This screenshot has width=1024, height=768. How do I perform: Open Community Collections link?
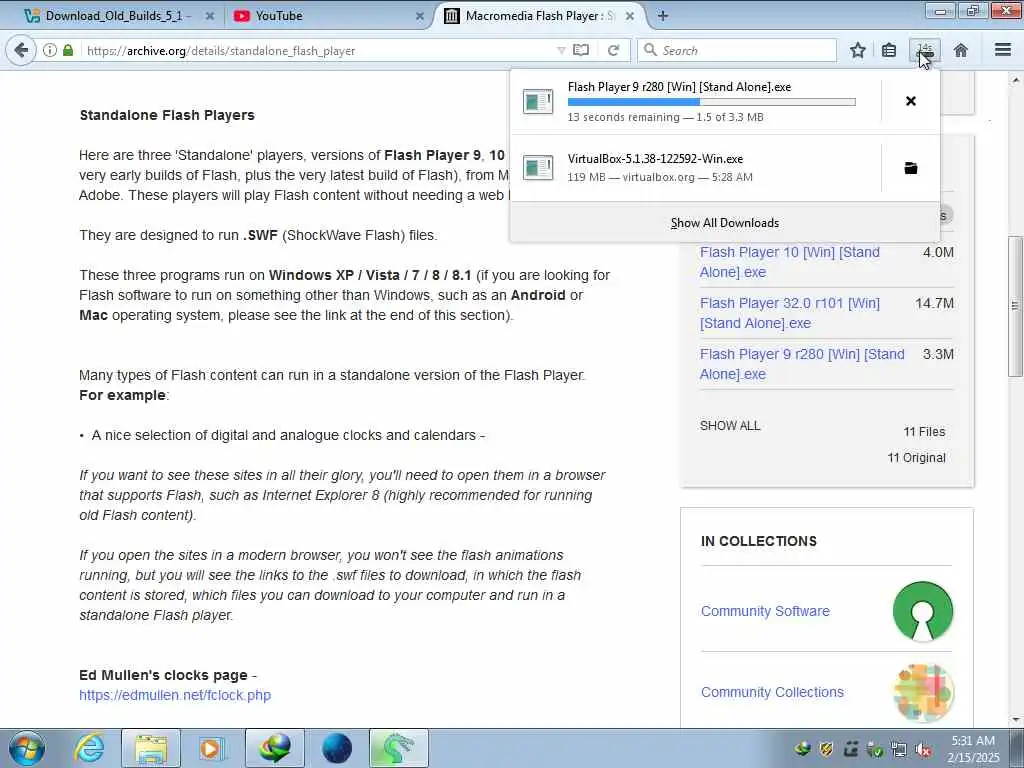pos(772,692)
